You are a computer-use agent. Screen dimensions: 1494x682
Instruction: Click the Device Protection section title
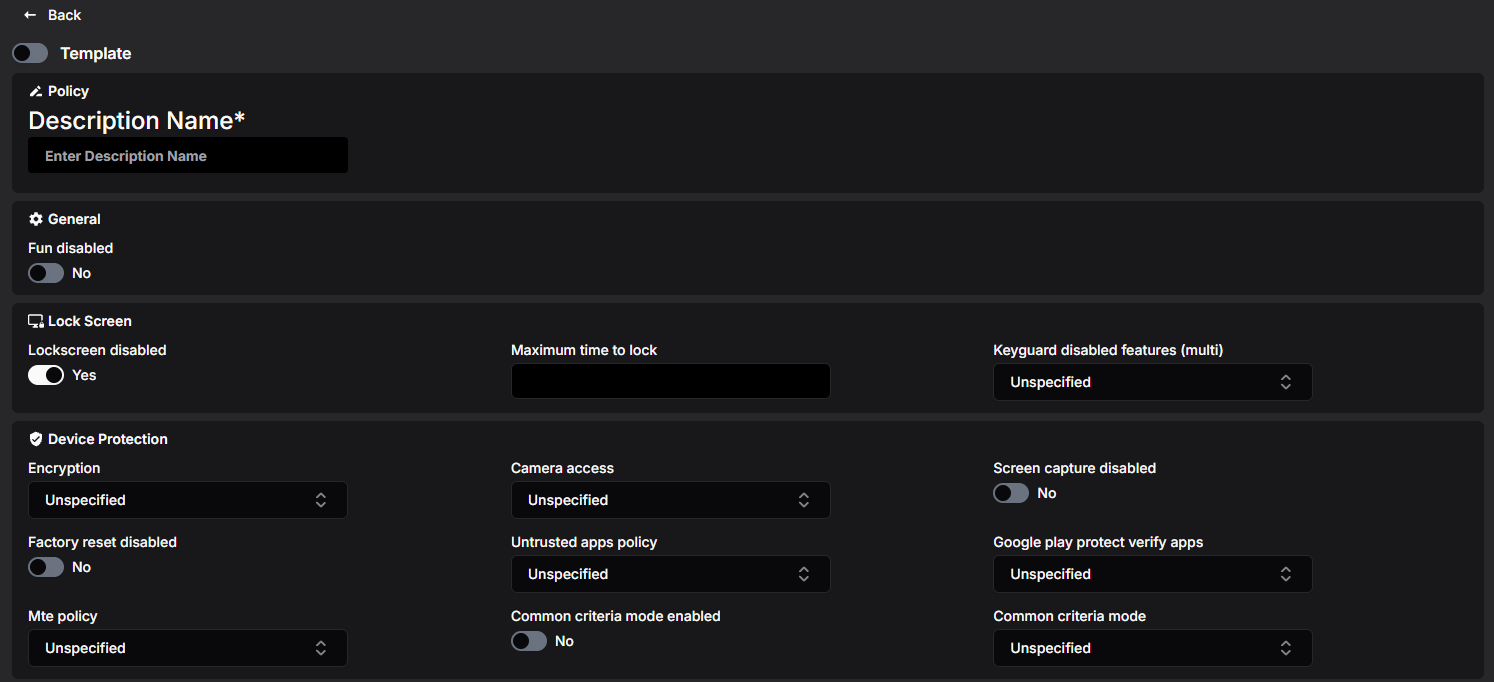click(x=108, y=439)
